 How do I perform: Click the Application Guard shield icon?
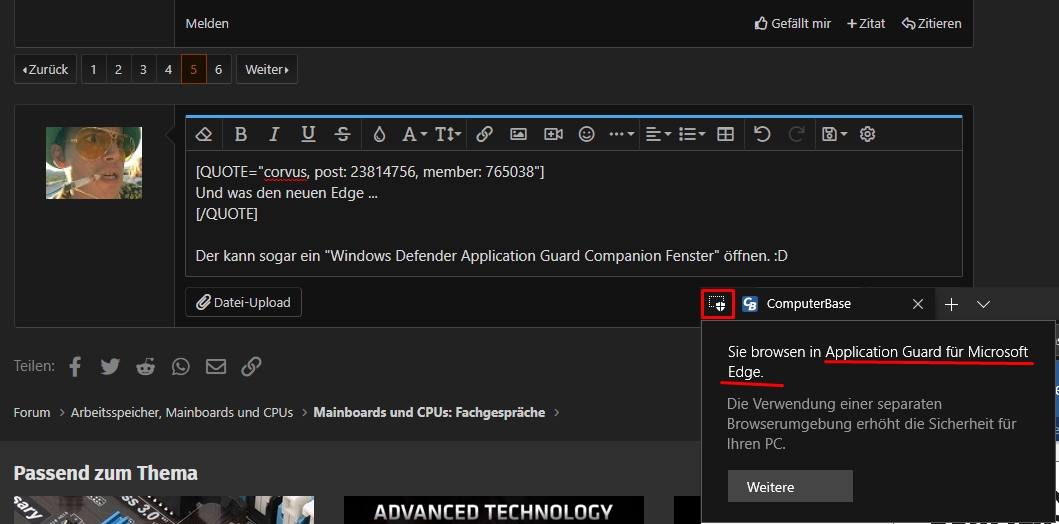[x=718, y=304]
